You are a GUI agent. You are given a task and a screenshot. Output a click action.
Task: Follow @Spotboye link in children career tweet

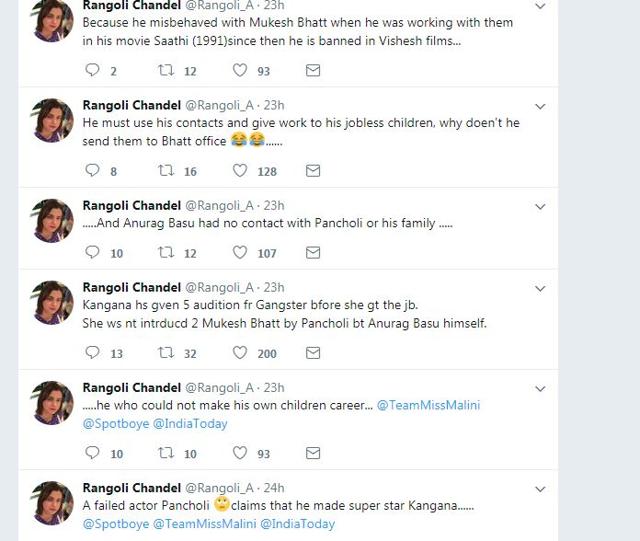pos(116,424)
